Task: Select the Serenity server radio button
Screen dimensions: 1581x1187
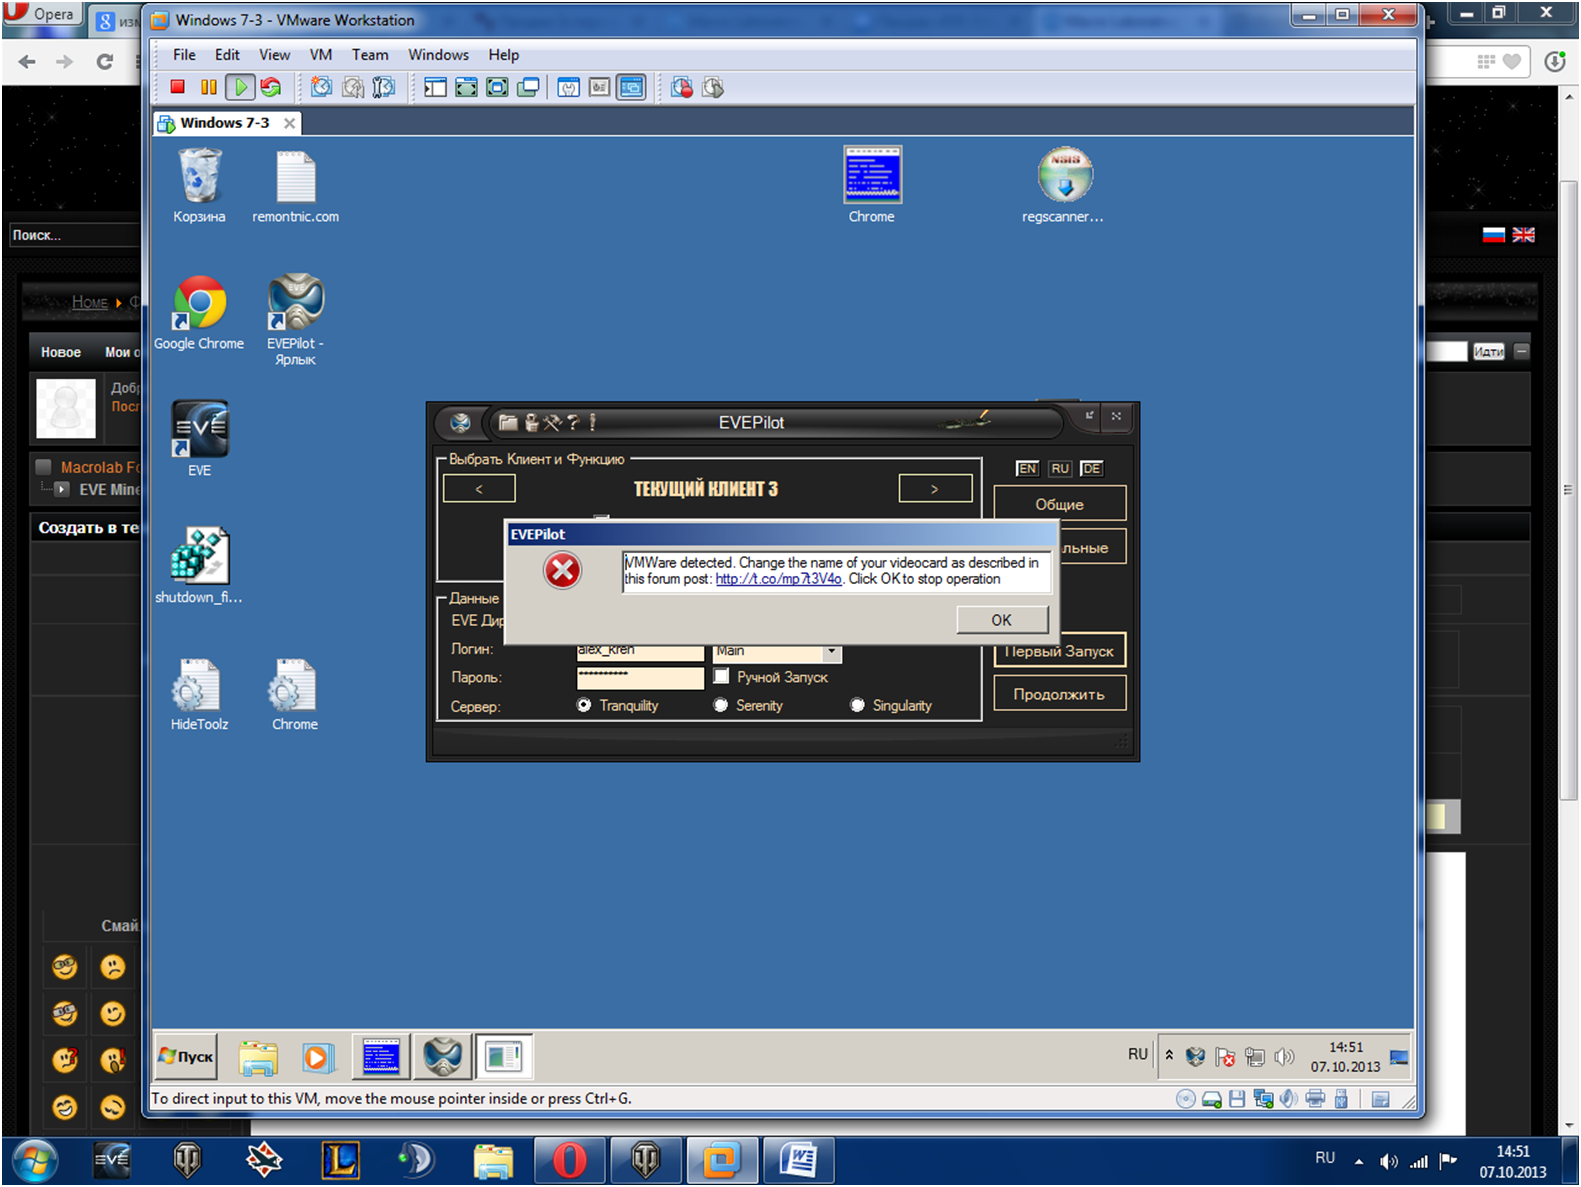Action: point(720,705)
